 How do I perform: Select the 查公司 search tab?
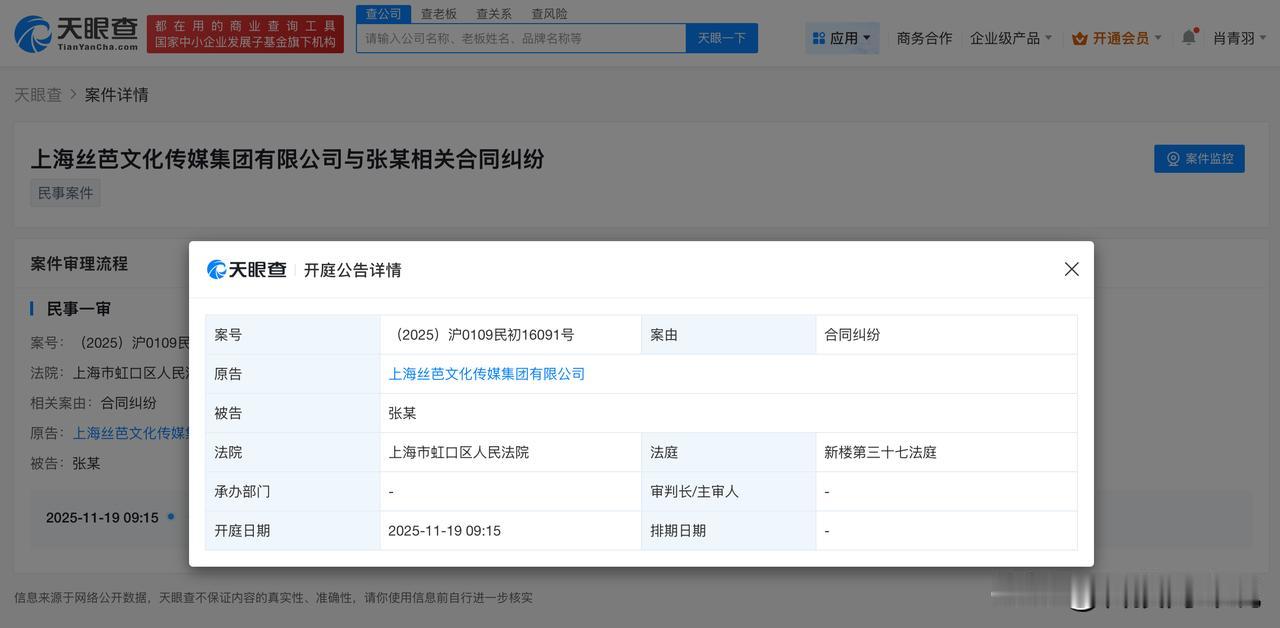click(383, 13)
